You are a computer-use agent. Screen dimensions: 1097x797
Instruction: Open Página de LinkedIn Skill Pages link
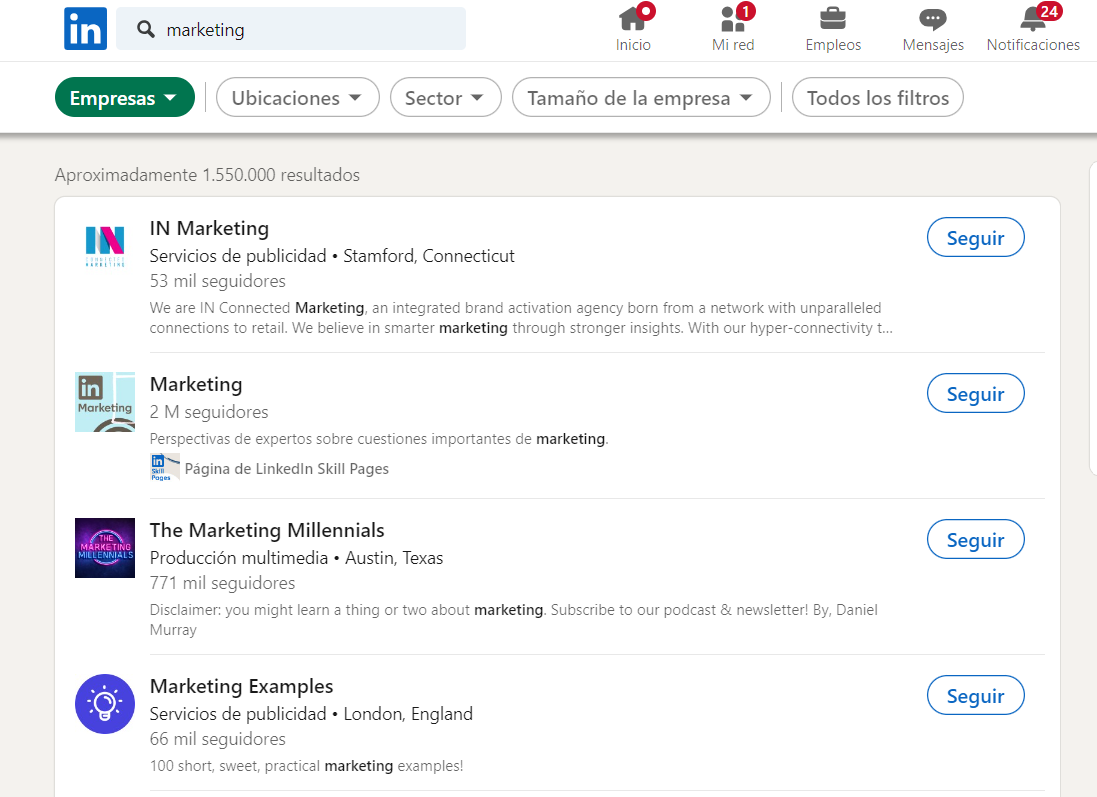click(287, 469)
